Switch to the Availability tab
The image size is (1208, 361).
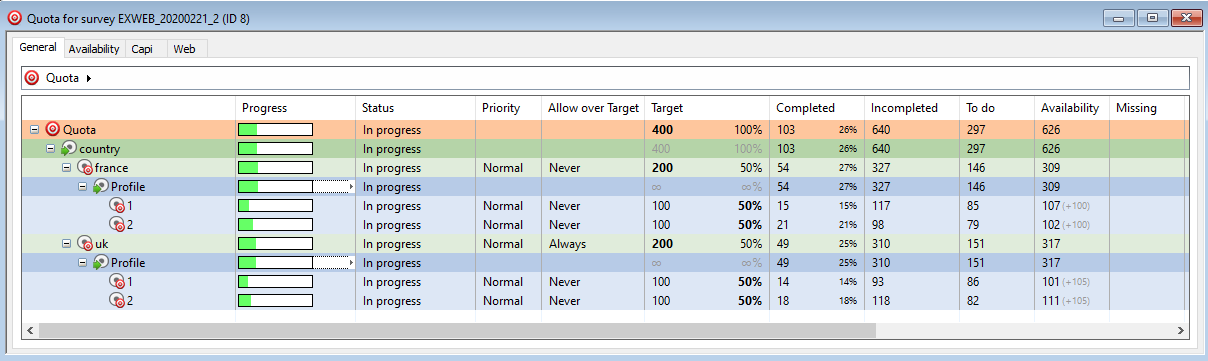[x=94, y=48]
